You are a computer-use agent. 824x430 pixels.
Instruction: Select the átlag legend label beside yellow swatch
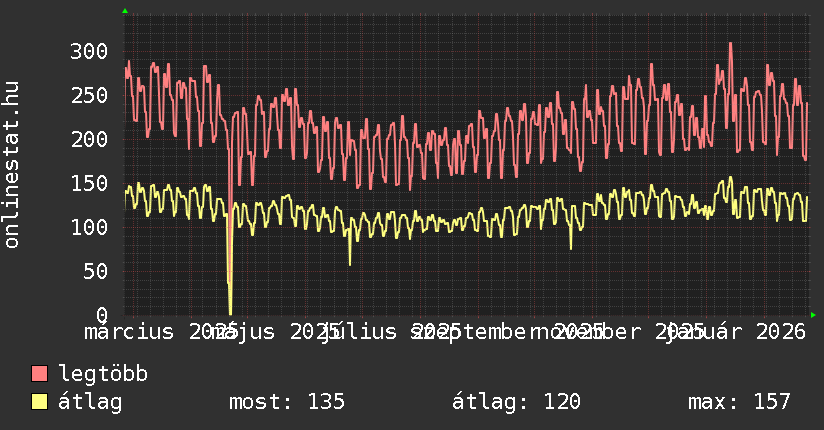point(91,402)
